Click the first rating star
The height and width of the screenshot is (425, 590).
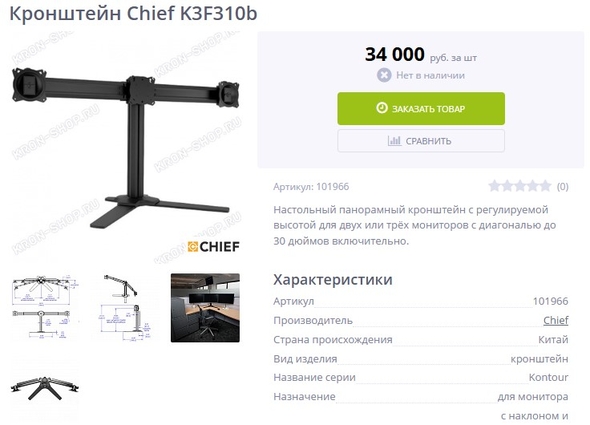point(494,186)
